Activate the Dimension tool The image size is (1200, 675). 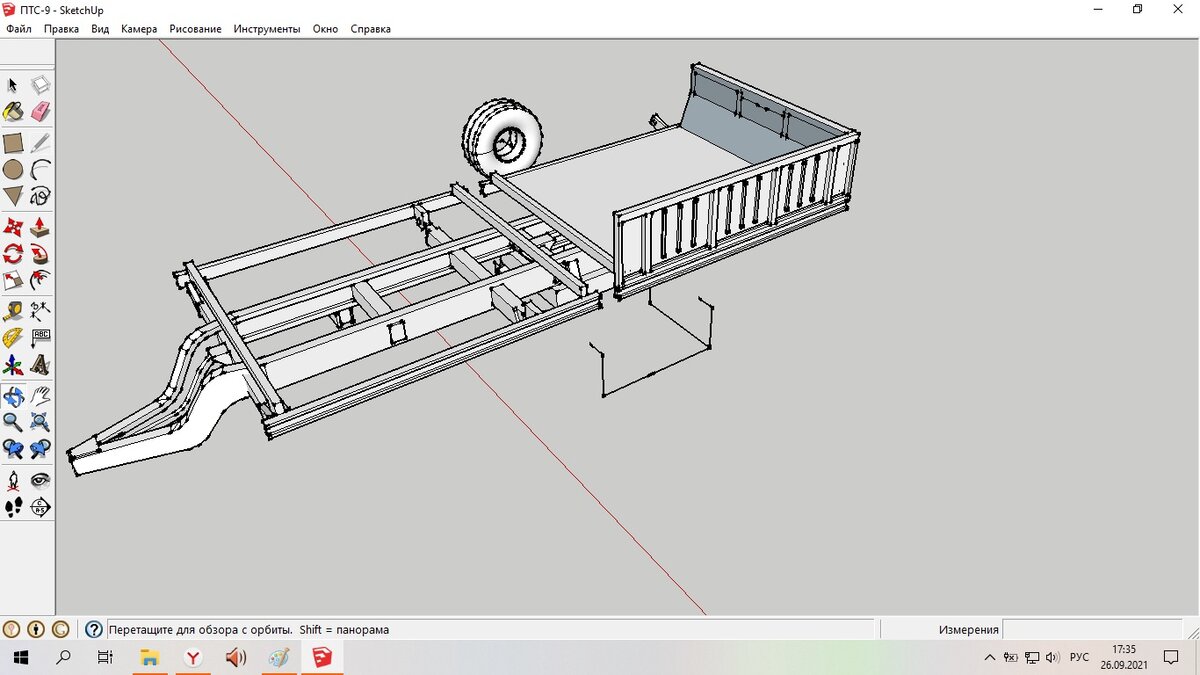pos(41,311)
